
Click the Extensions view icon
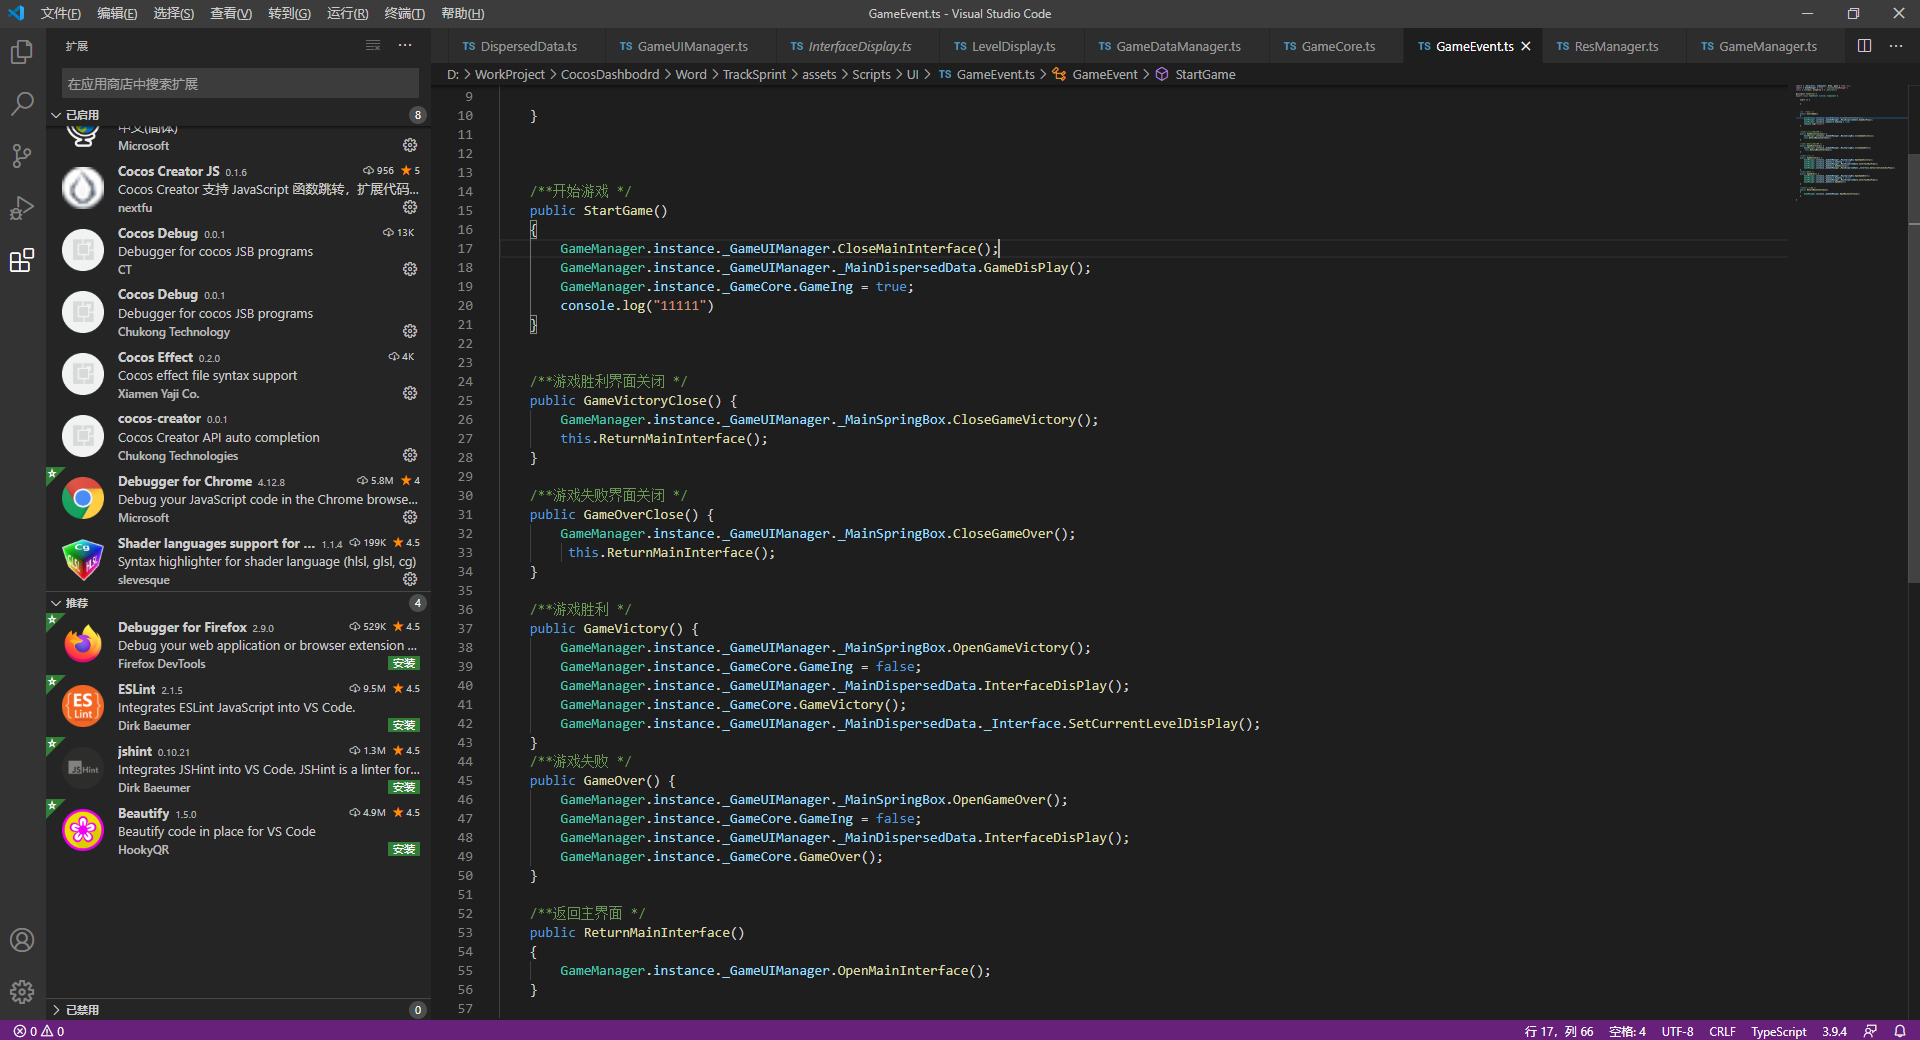(x=22, y=261)
